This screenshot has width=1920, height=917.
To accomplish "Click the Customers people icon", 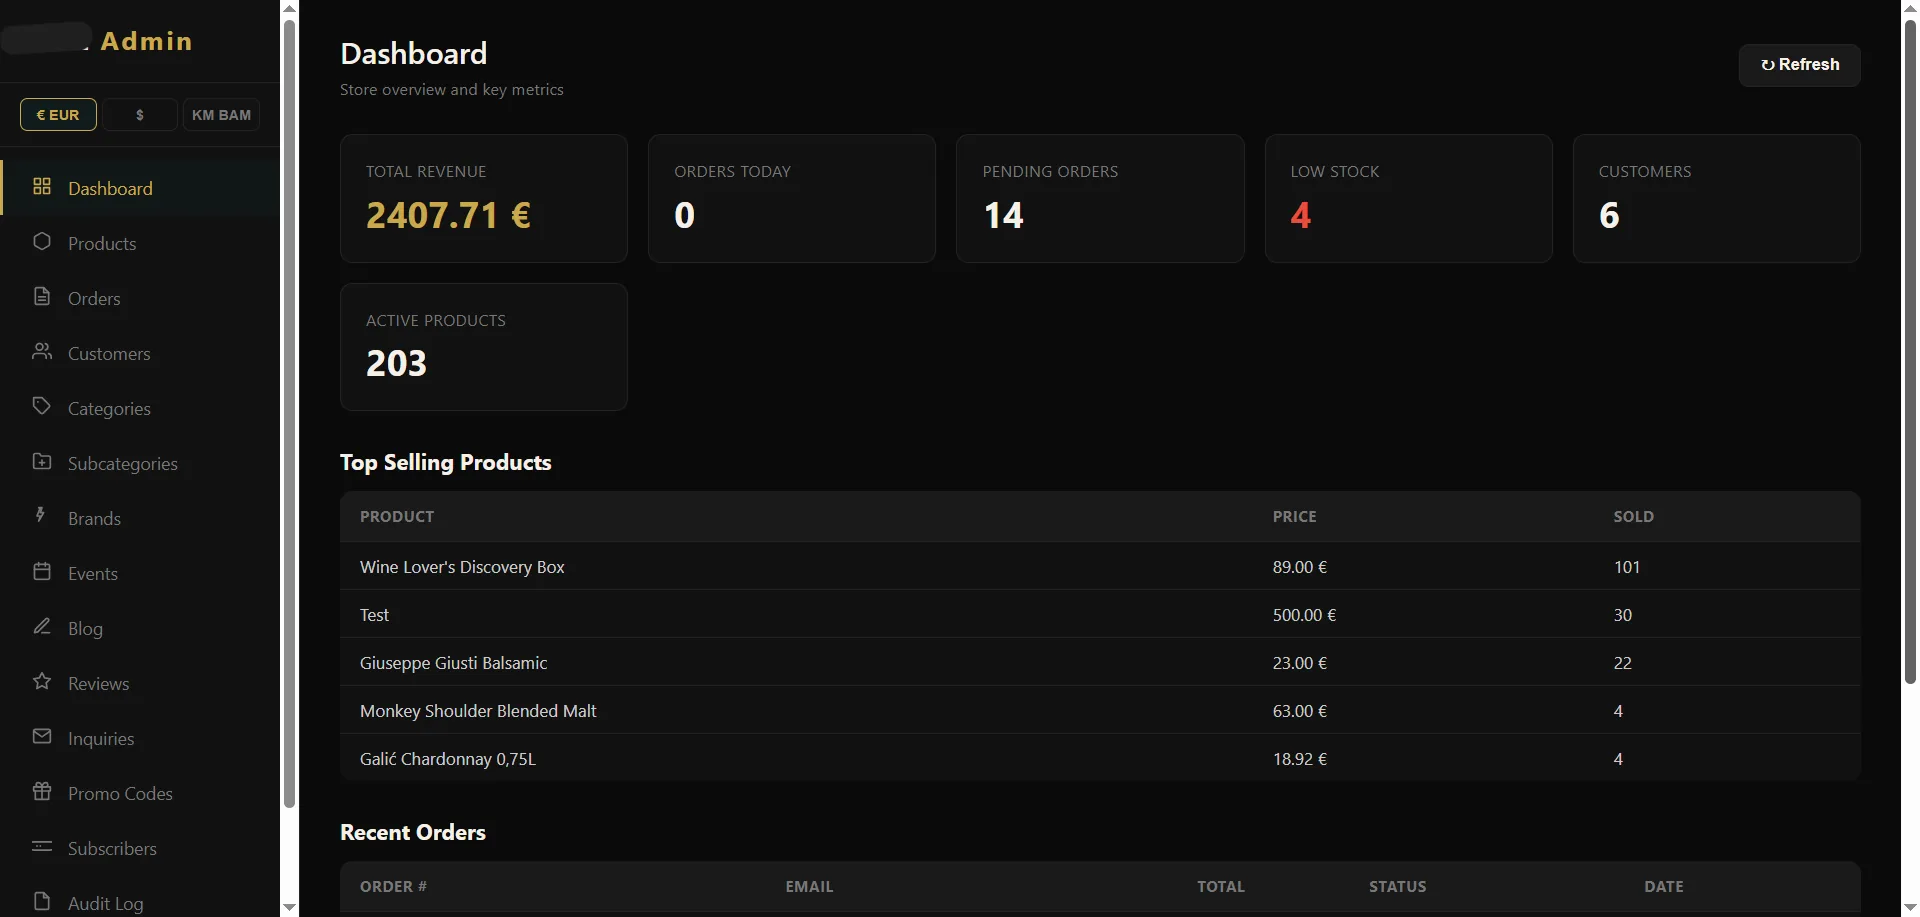I will (x=42, y=352).
